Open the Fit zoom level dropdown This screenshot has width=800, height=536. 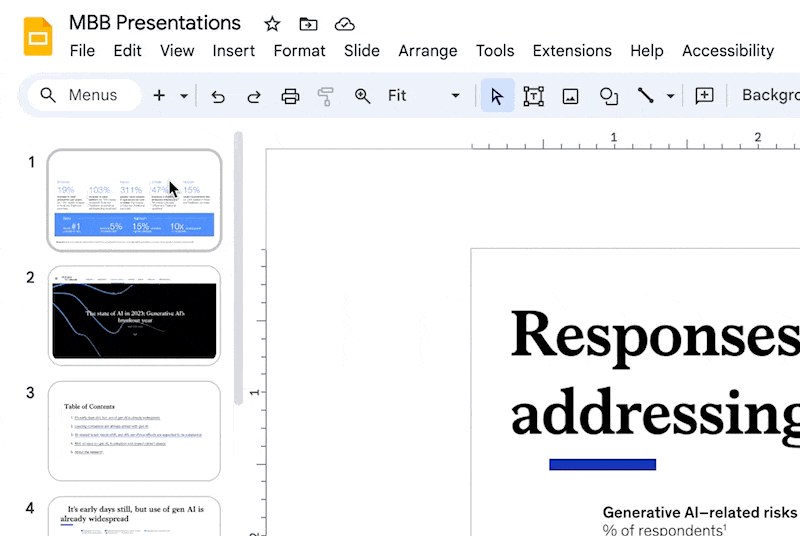[423, 95]
